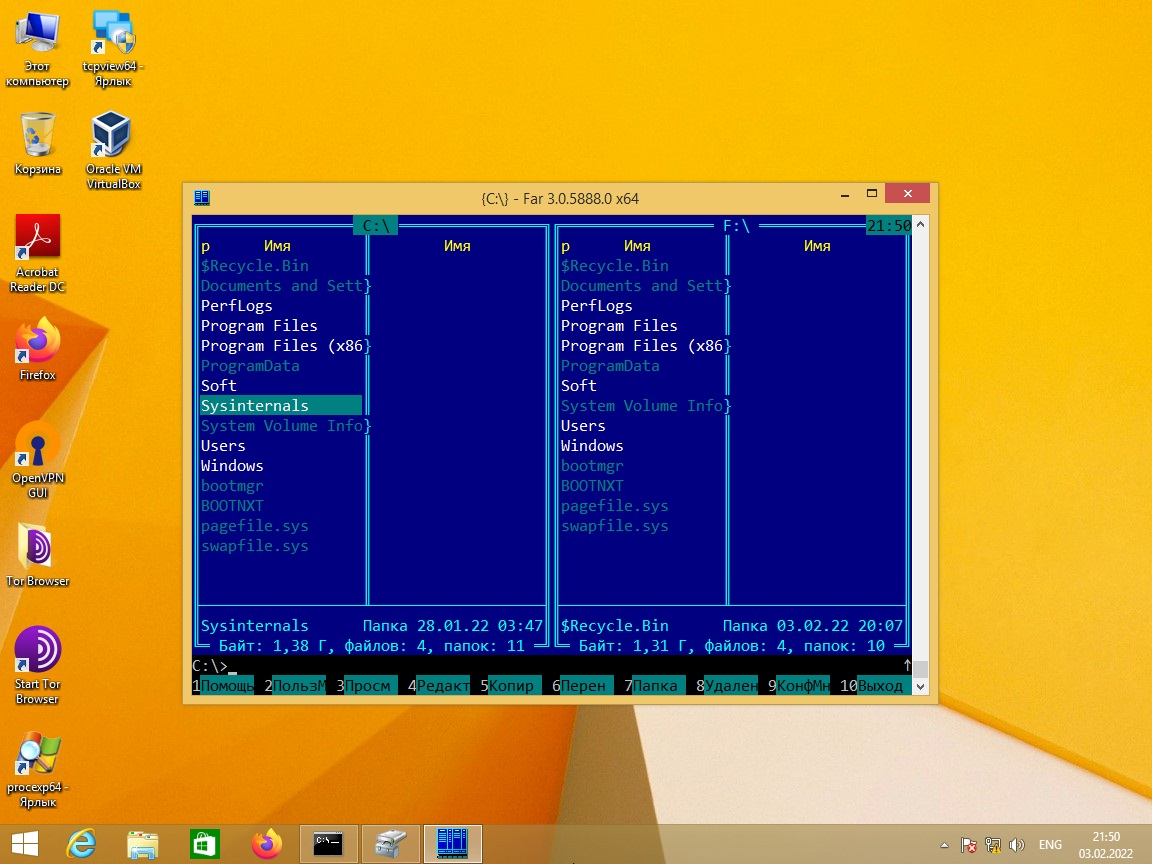Select bootmgr in the right panel
Image resolution: width=1152 pixels, height=864 pixels.
click(x=592, y=466)
